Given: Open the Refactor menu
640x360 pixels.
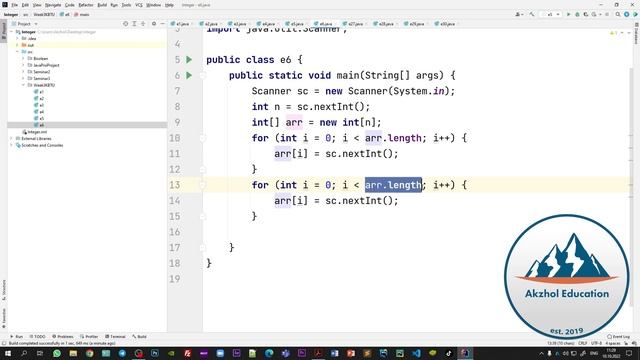Looking at the screenshot, I should click(86, 5).
